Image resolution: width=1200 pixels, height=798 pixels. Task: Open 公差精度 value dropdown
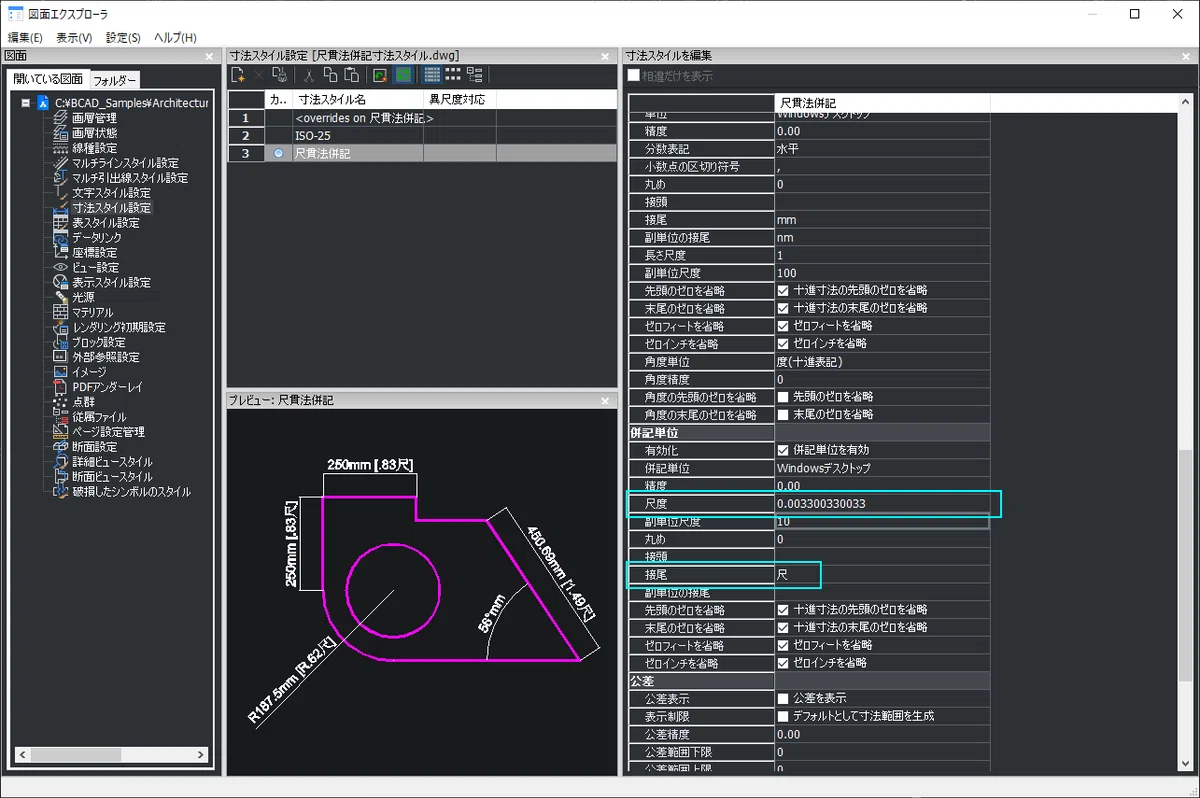[882, 734]
